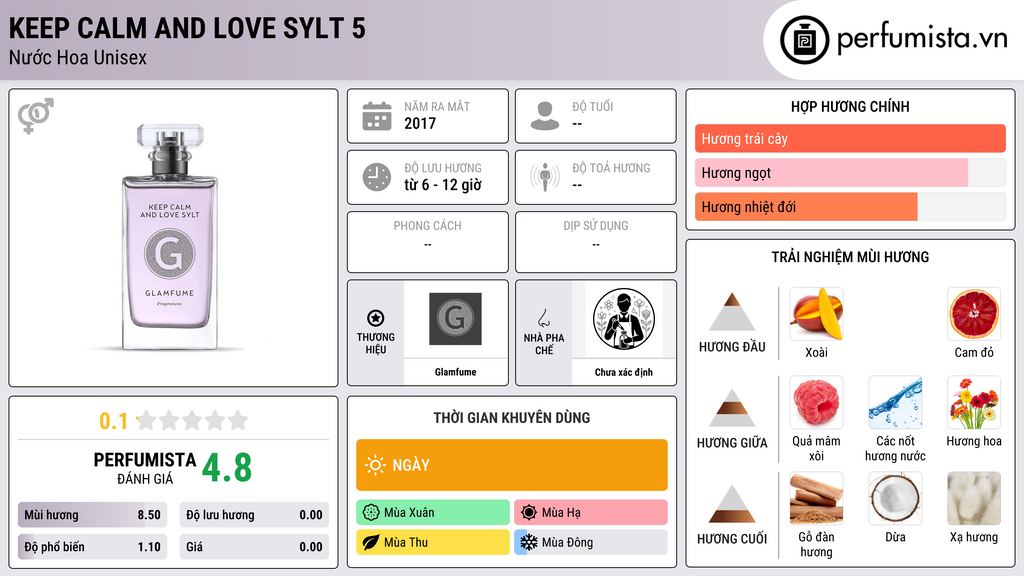The height and width of the screenshot is (576, 1024).
Task: Click the Mùa Xuân season label
Action: pos(409,513)
